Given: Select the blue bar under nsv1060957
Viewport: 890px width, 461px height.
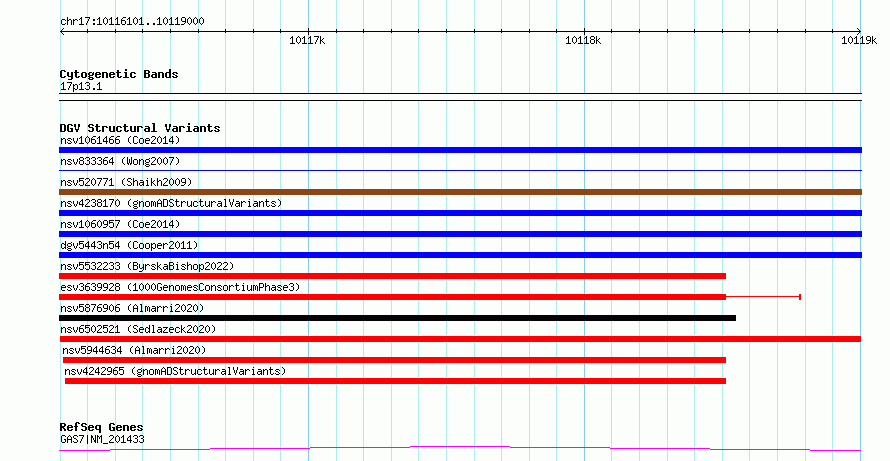Looking at the screenshot, I should (x=460, y=234).
